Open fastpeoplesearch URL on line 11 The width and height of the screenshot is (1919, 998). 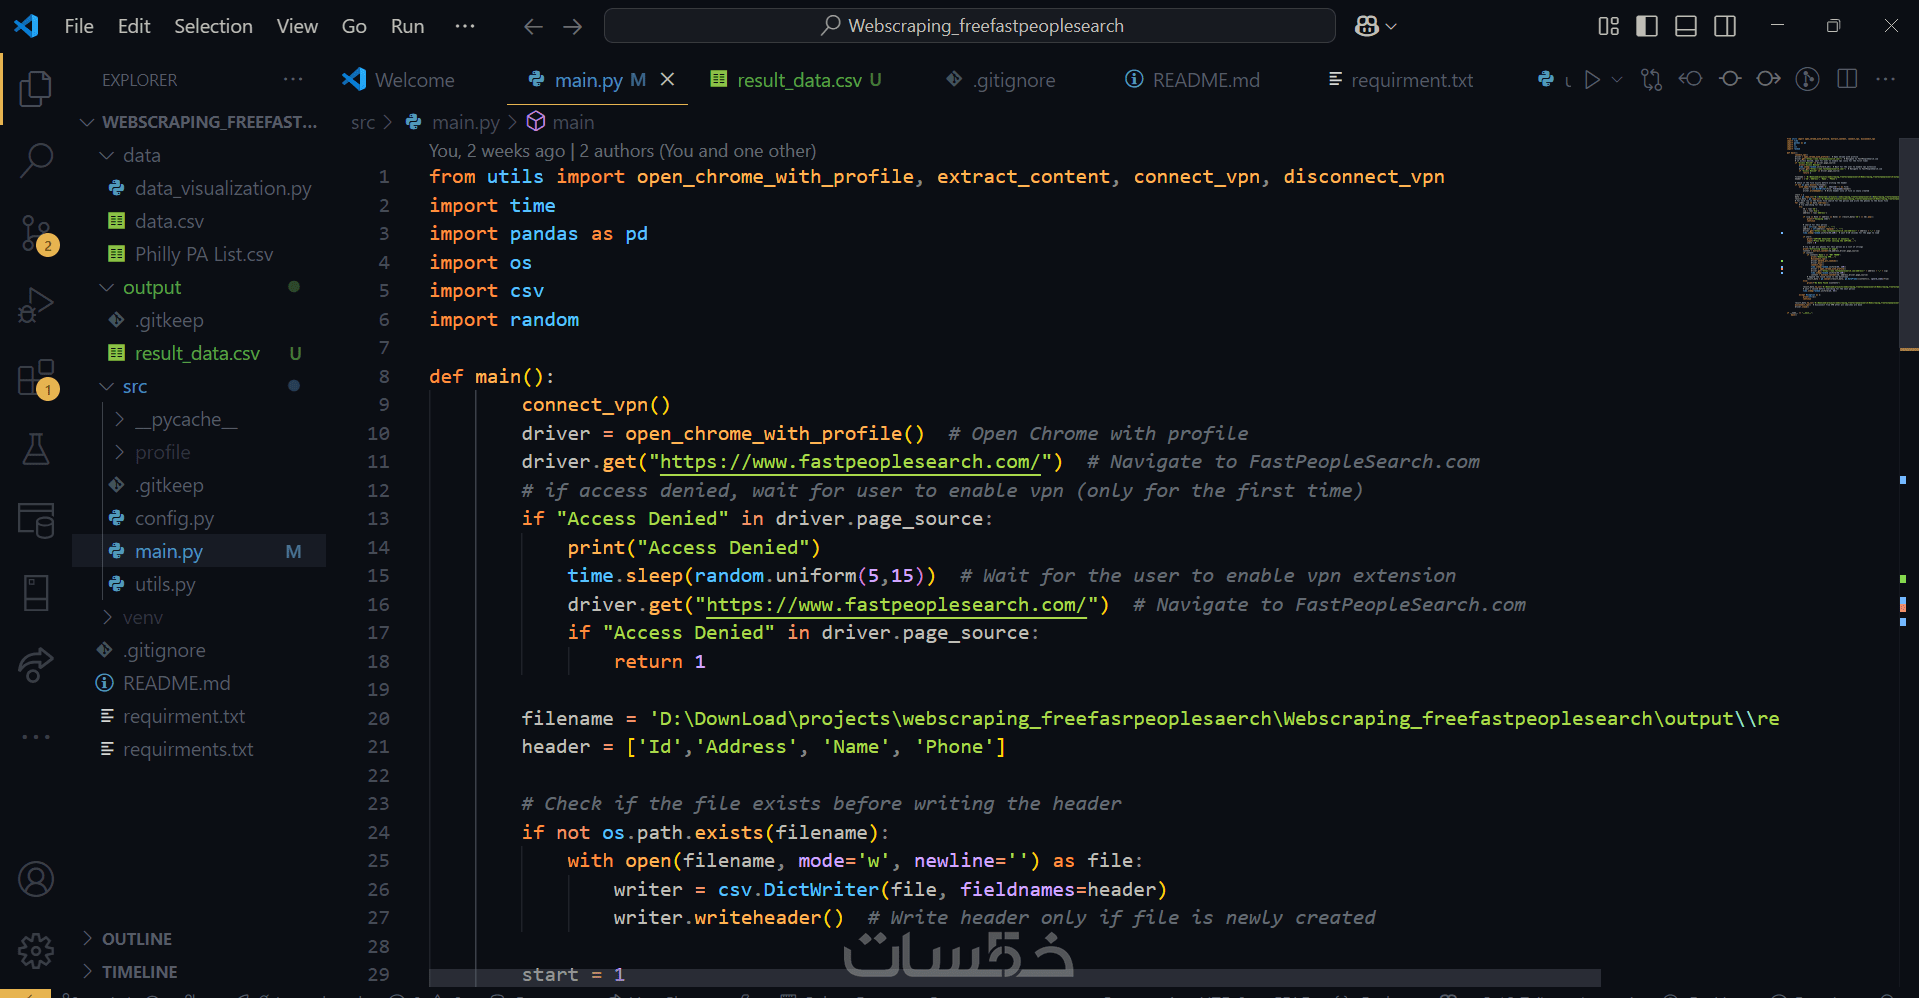pyautogui.click(x=851, y=462)
